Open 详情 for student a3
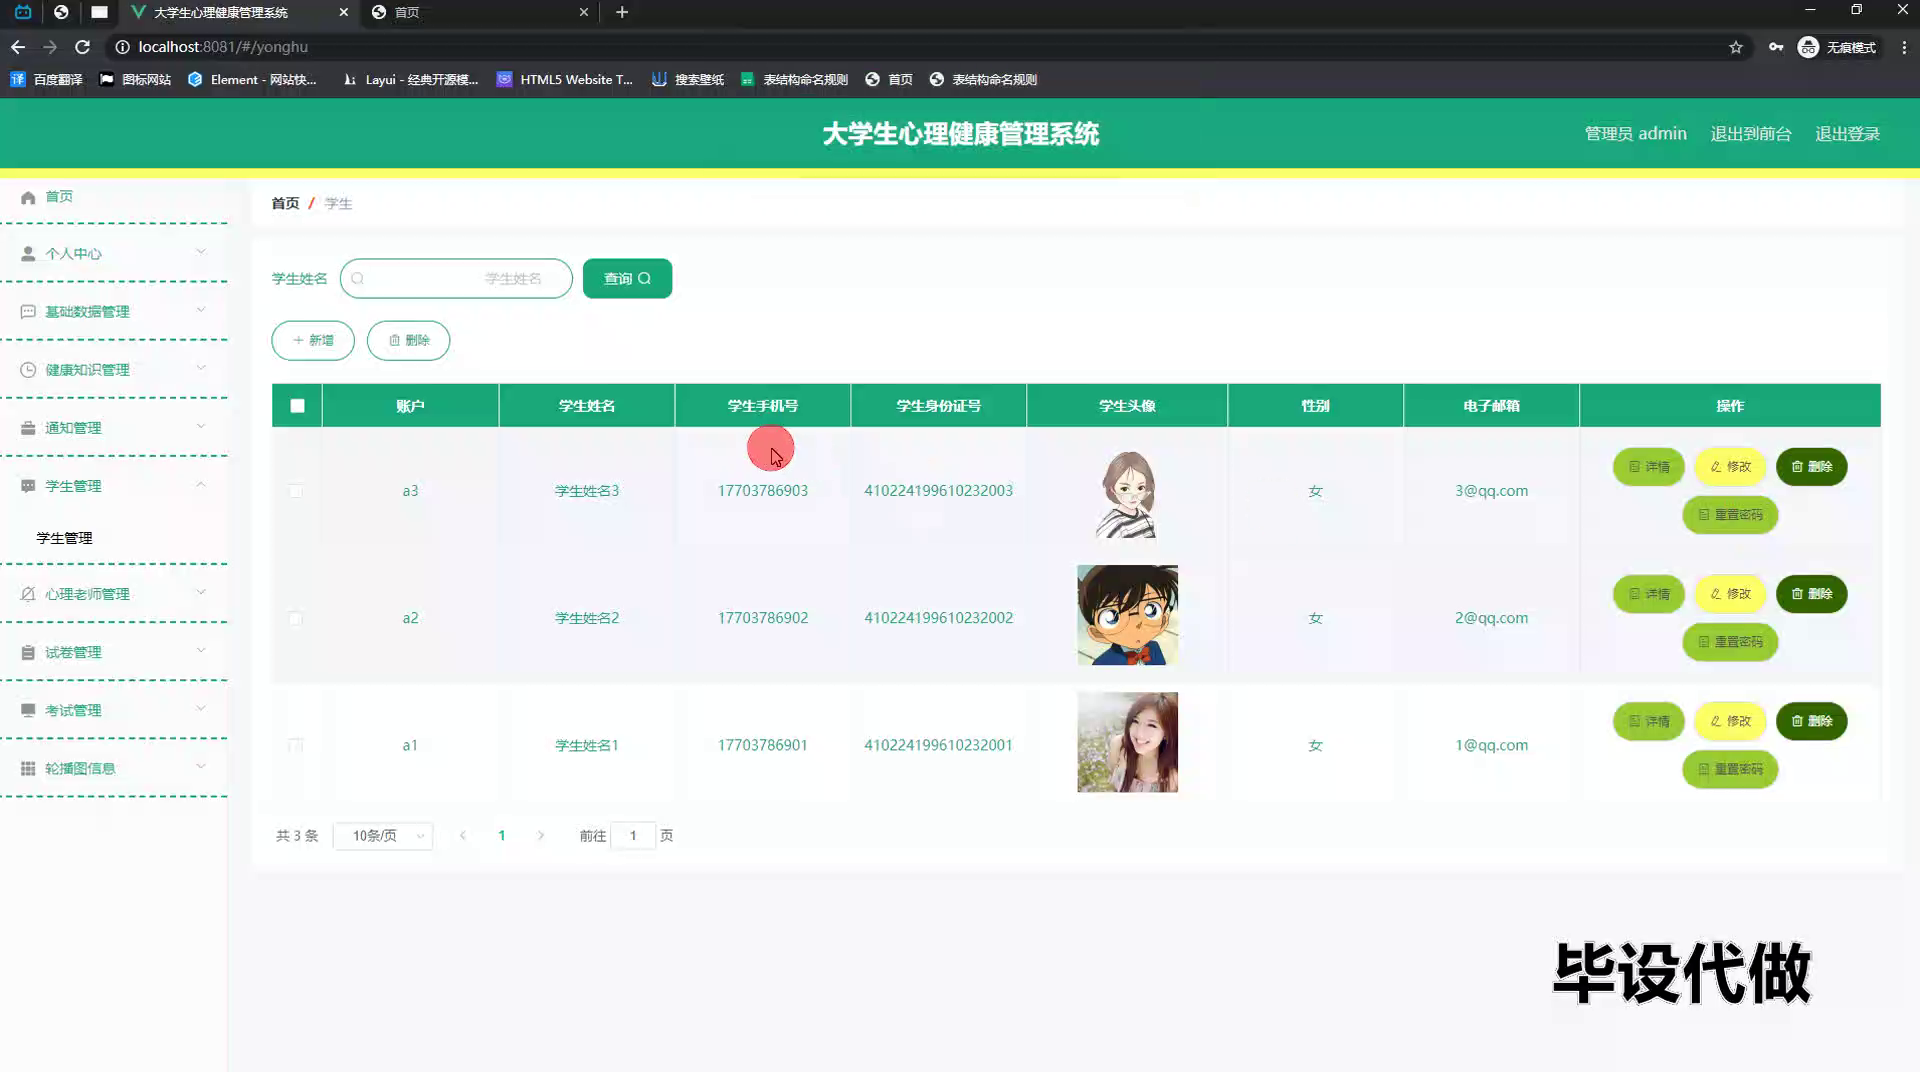The width and height of the screenshot is (1920, 1072). (1649, 467)
